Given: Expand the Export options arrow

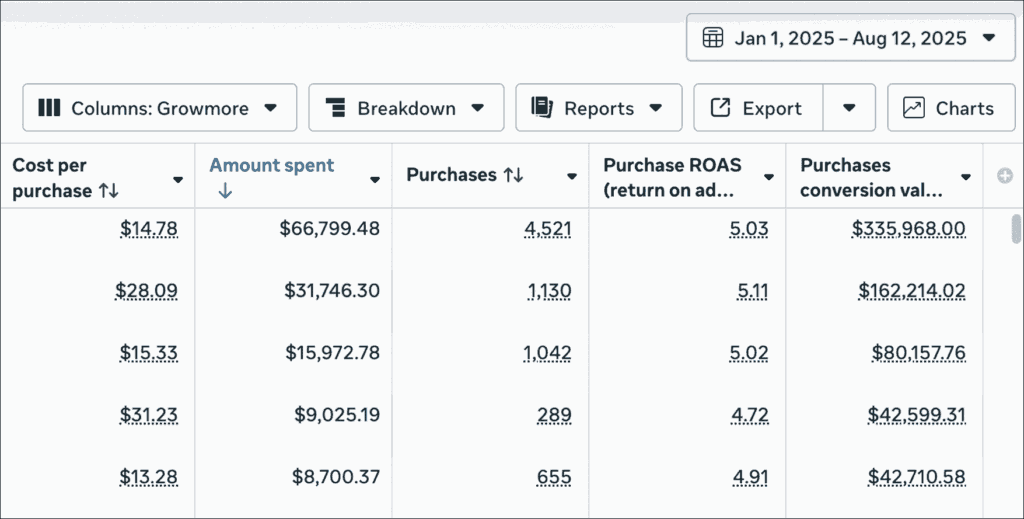Looking at the screenshot, I should [849, 108].
